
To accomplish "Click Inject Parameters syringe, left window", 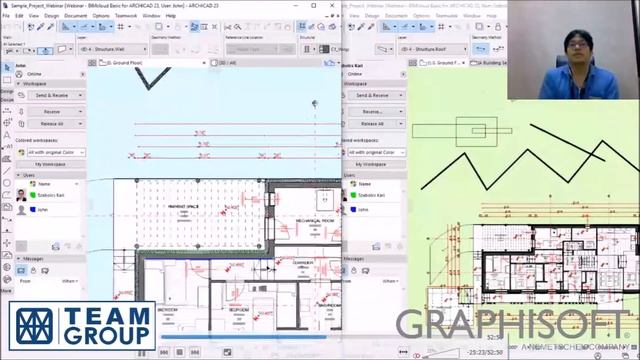I will [51, 27].
